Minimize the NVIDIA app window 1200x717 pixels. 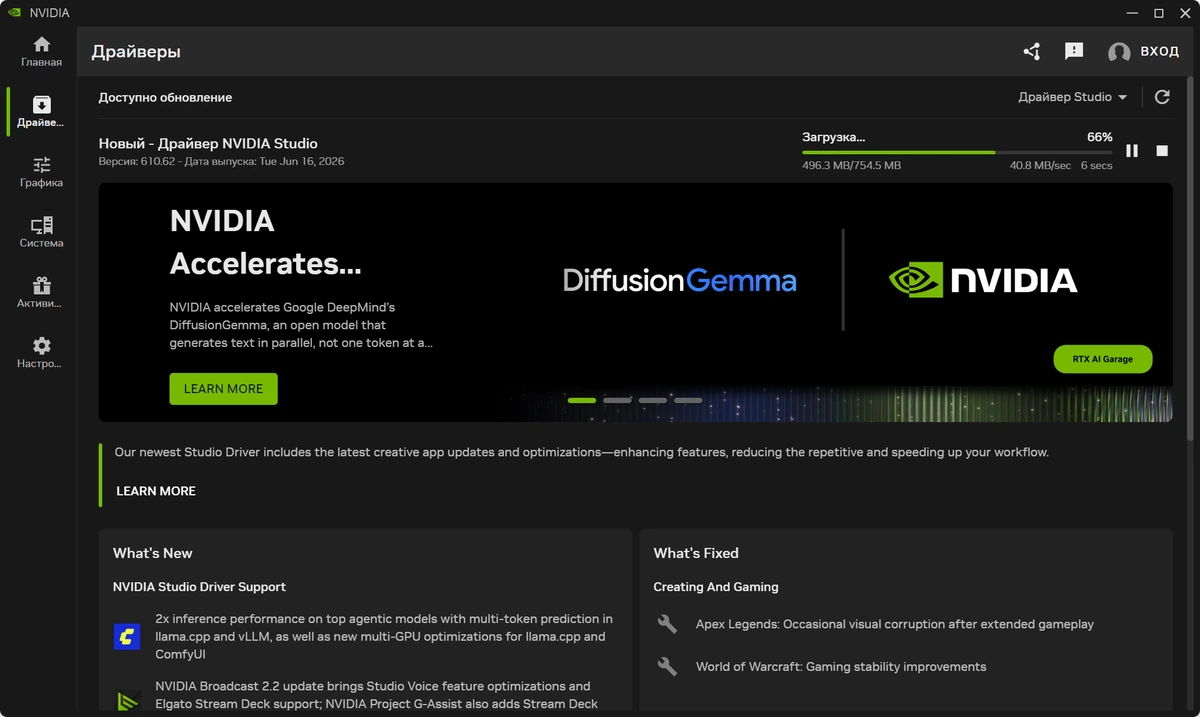(1133, 13)
